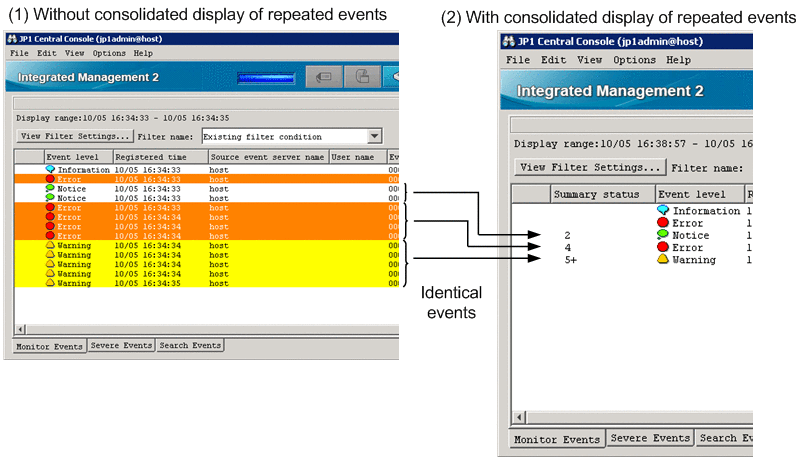Image resolution: width=800 pixels, height=461 pixels.
Task: Select the Warning icon in right window
Action: (663, 259)
